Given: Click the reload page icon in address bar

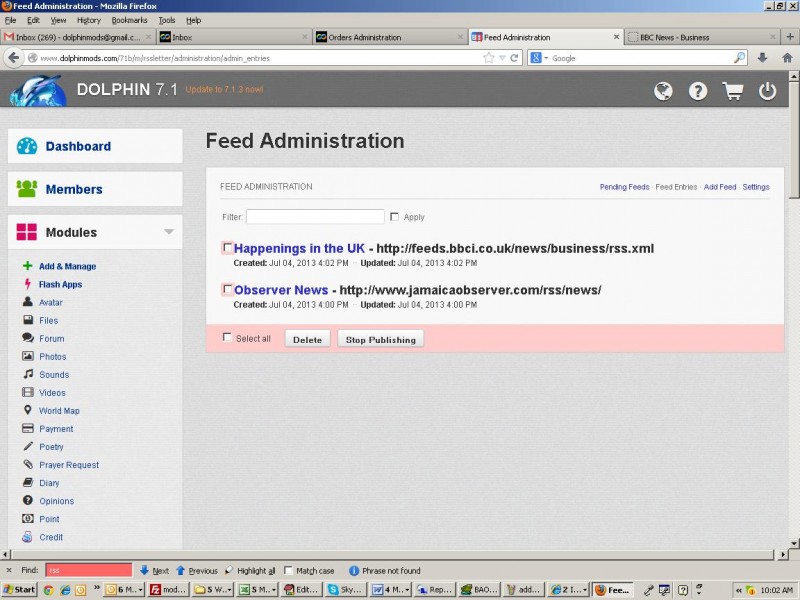Looking at the screenshot, I should pos(514,58).
